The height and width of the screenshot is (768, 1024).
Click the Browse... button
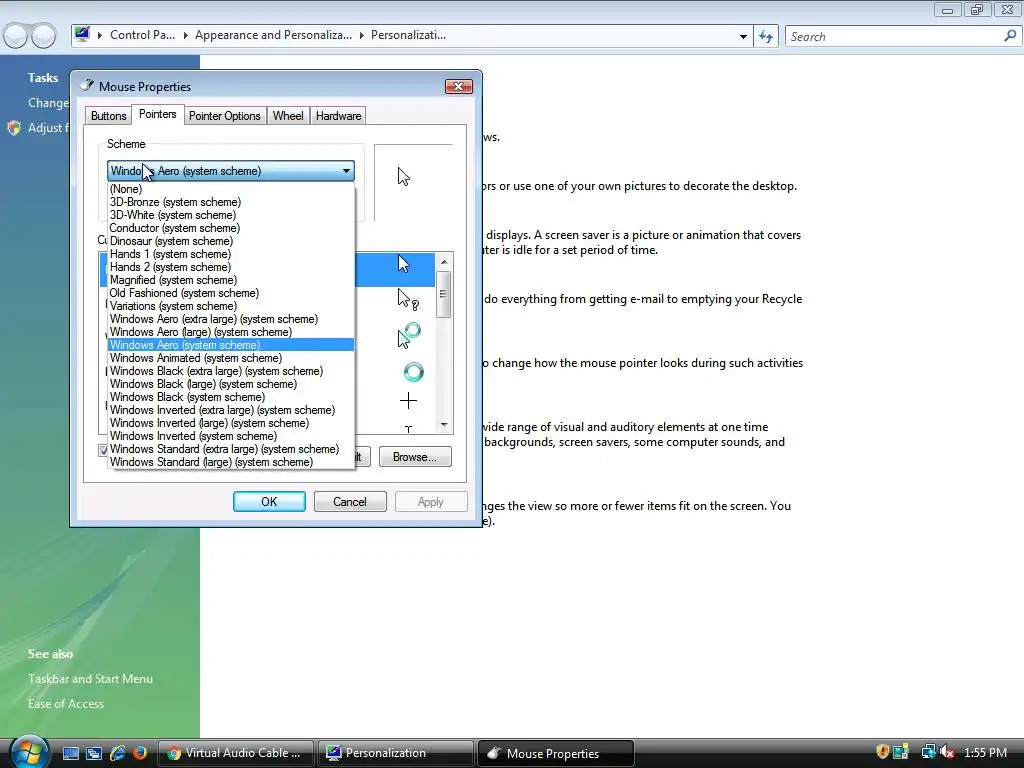click(415, 456)
